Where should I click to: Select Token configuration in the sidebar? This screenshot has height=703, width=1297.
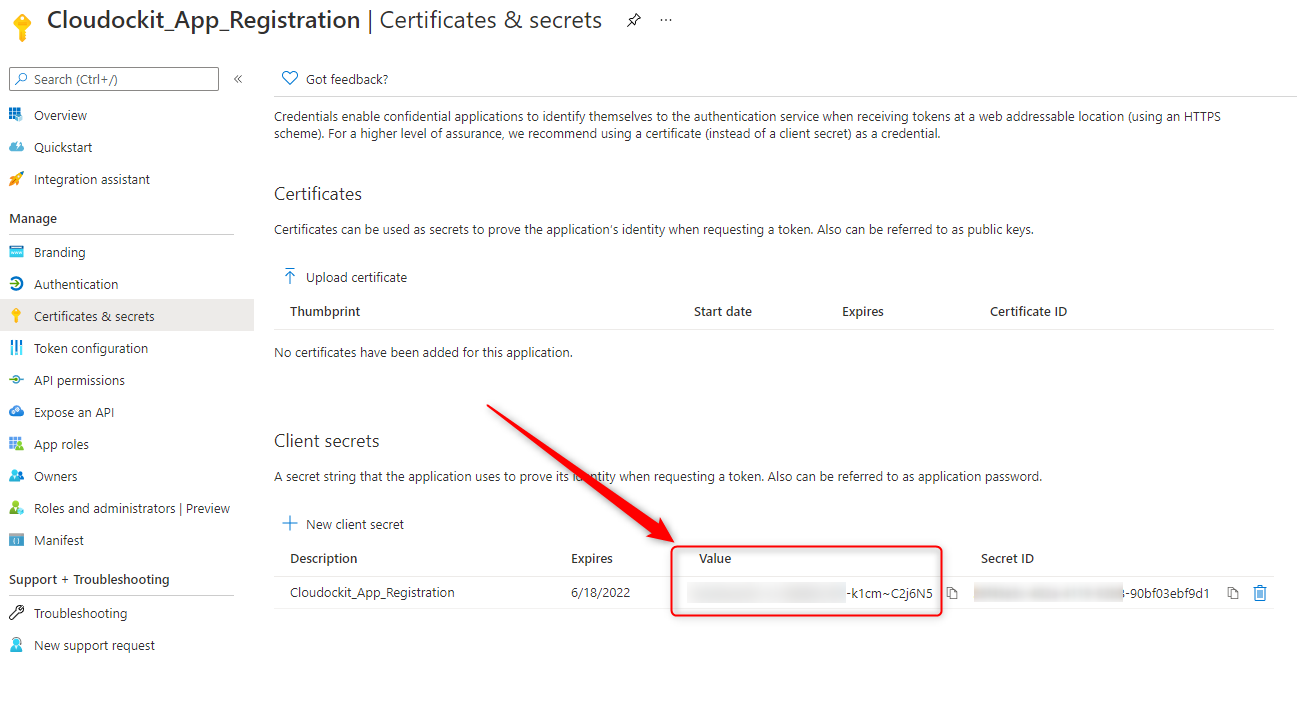(89, 347)
